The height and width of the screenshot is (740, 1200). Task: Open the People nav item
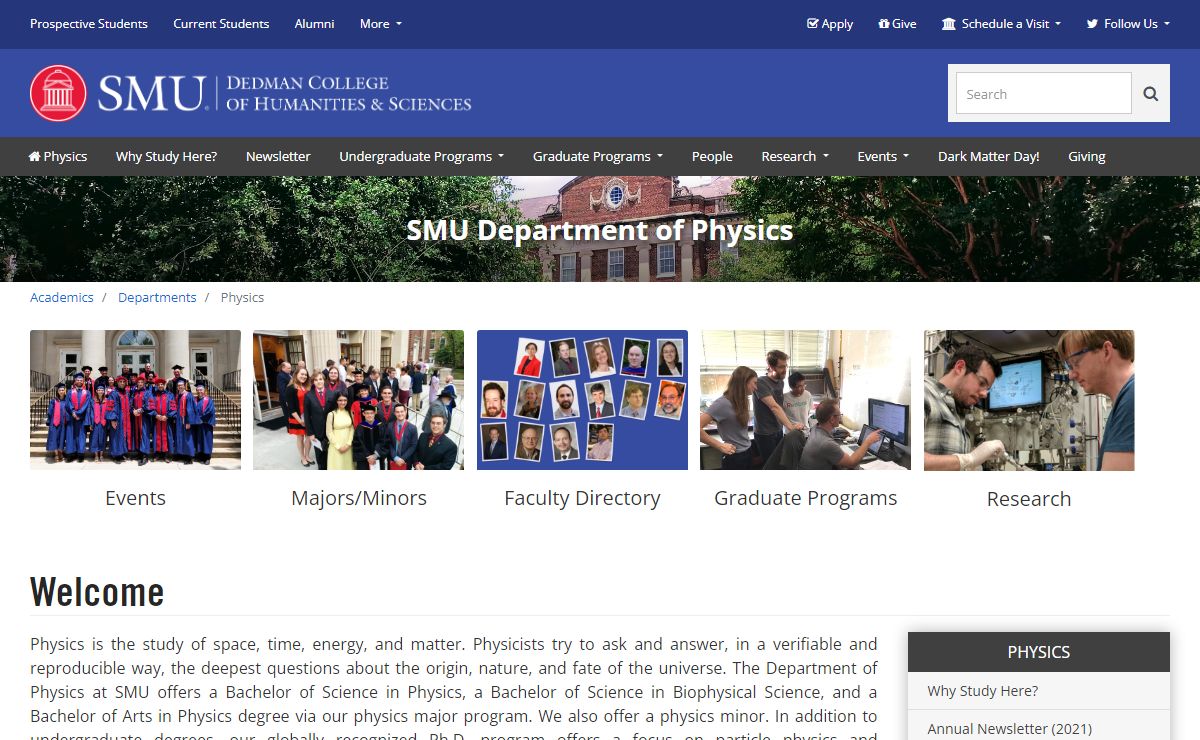point(712,156)
